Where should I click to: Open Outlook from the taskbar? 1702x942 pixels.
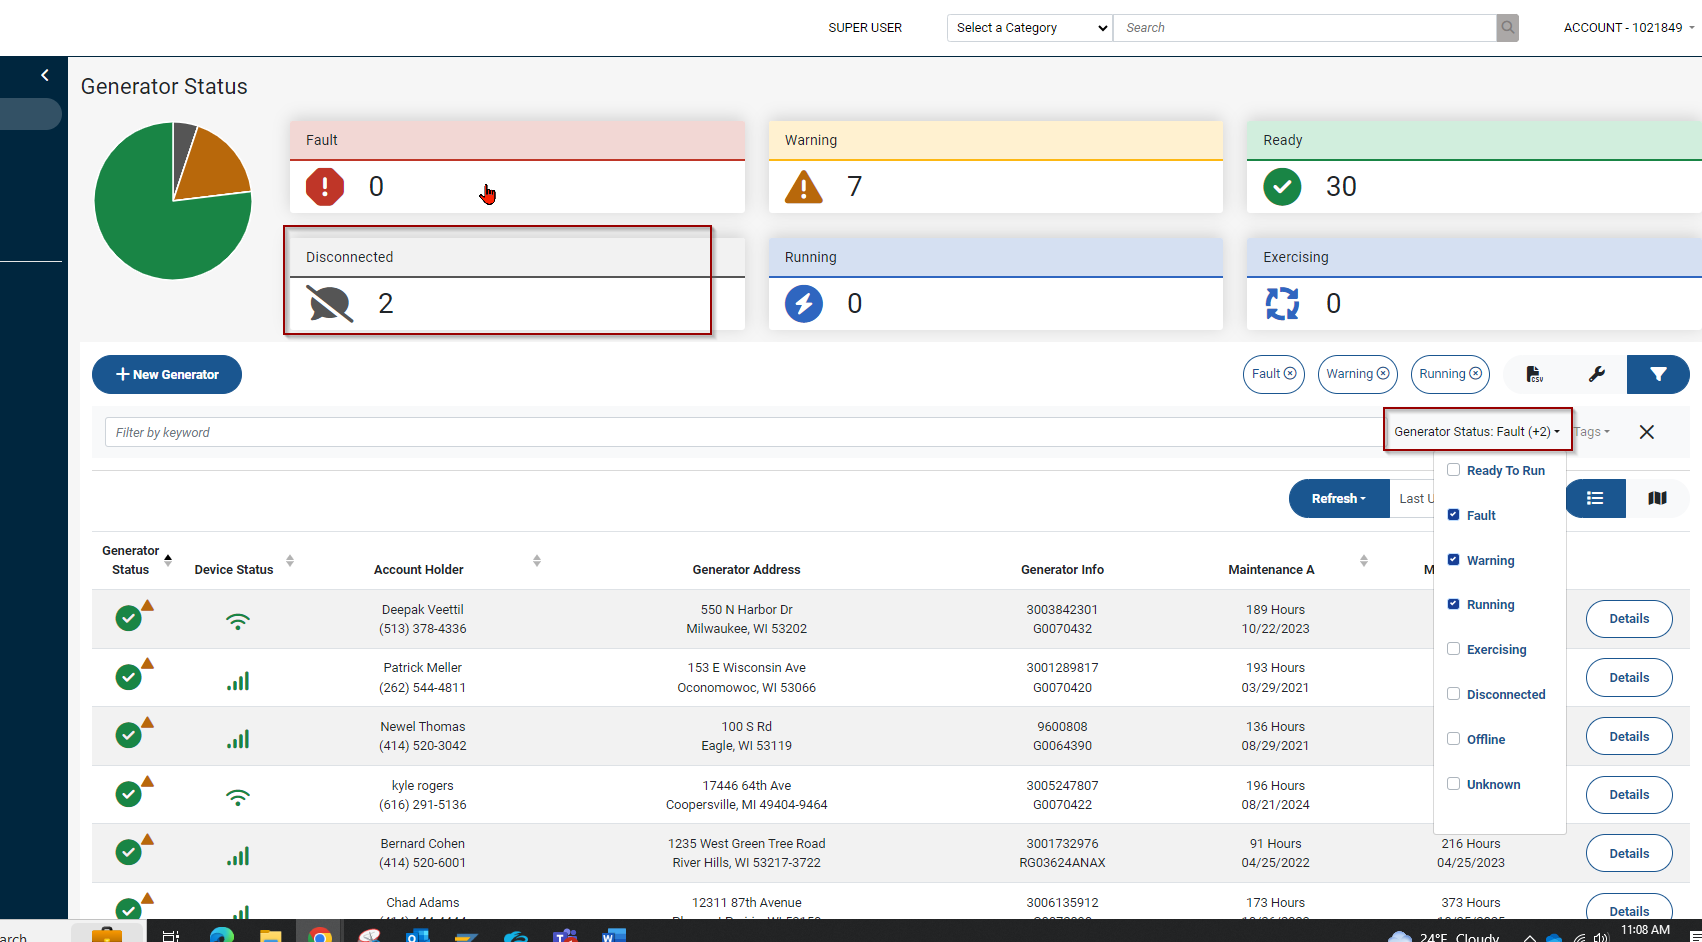coord(418,936)
